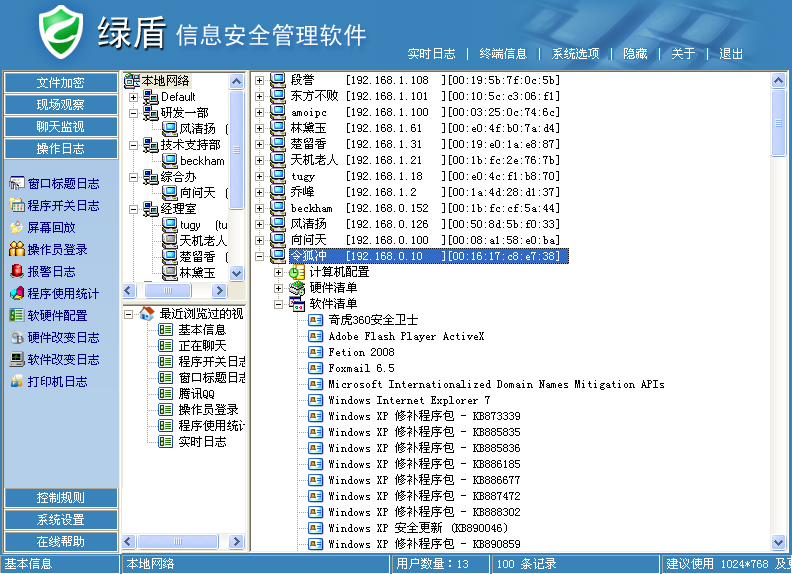
Task: Click the 计算机配置 node icon
Action: pos(297,272)
